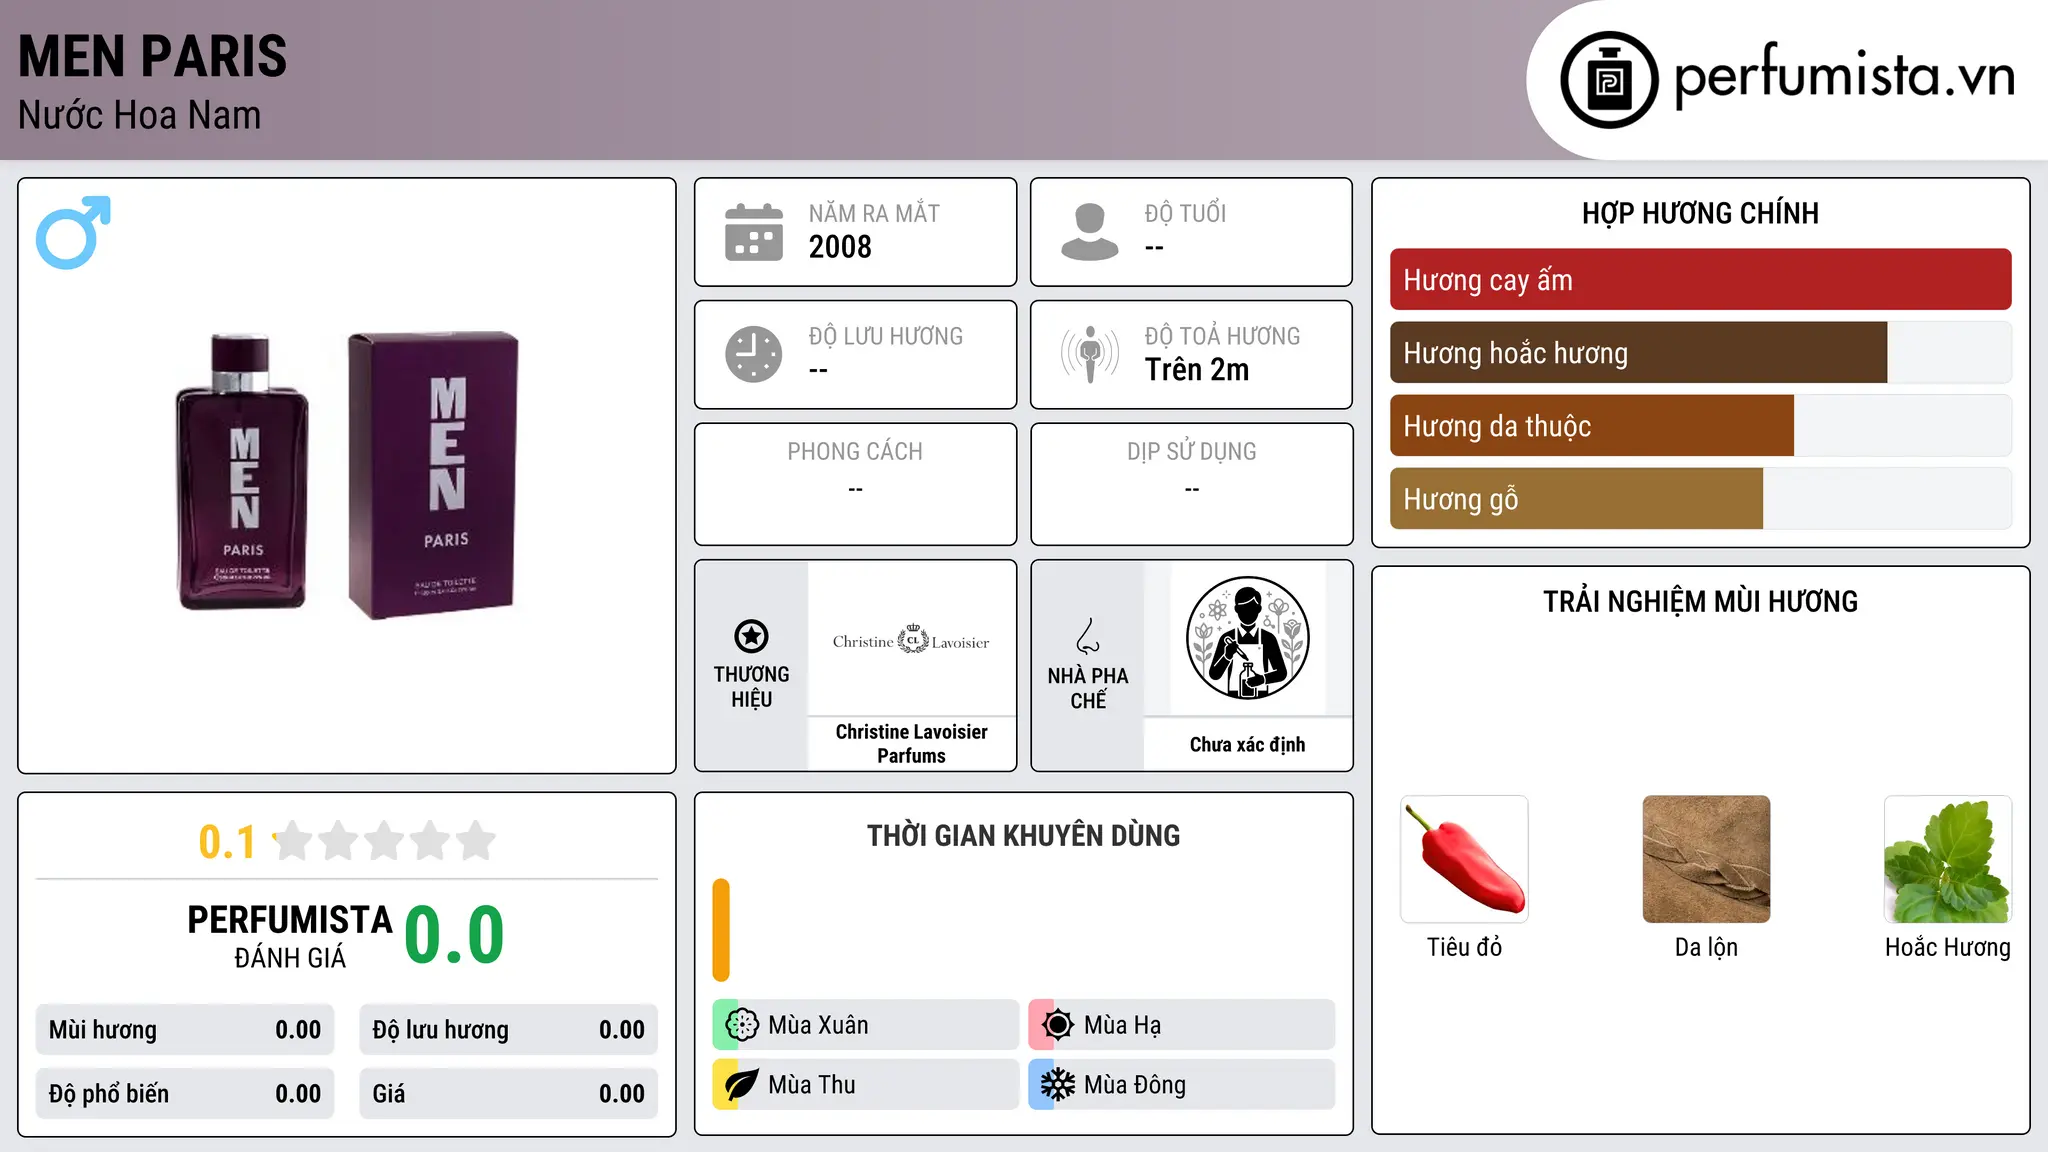Click the THƯƠNG HIỆU label
Image resolution: width=2048 pixels, height=1152 pixels.
click(x=751, y=687)
